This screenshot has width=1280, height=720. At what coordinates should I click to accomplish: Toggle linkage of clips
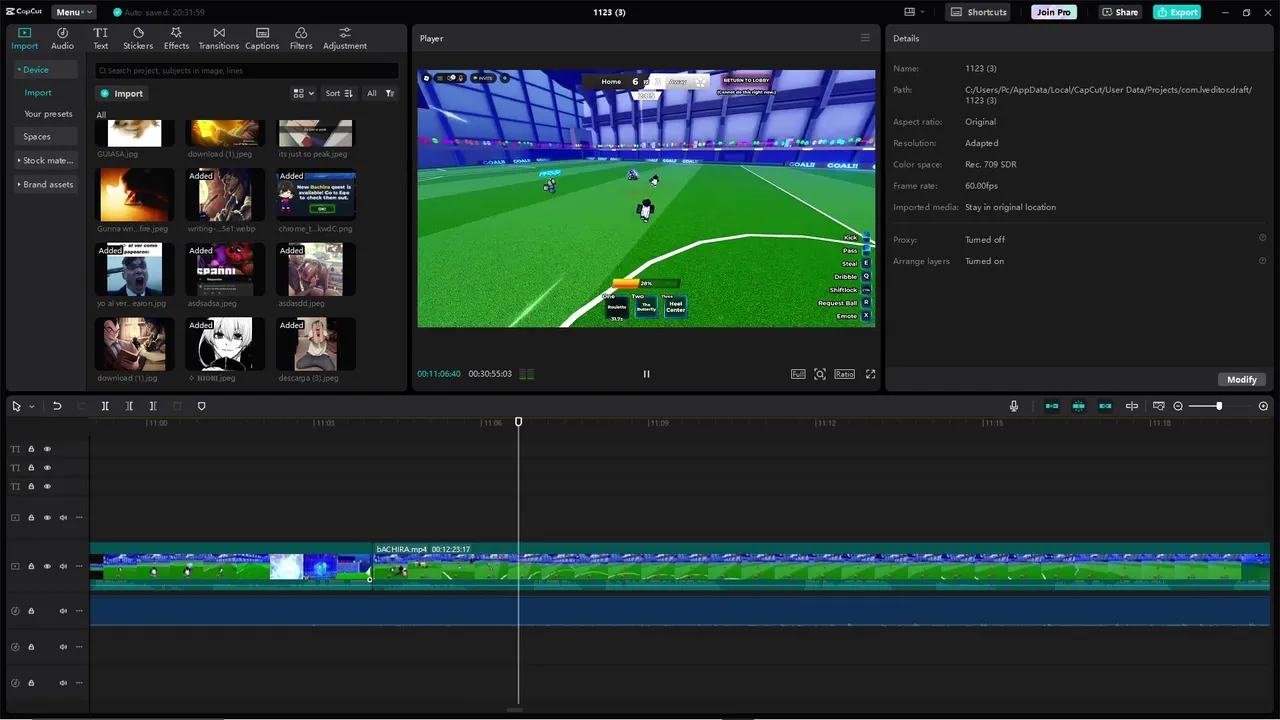point(1105,406)
